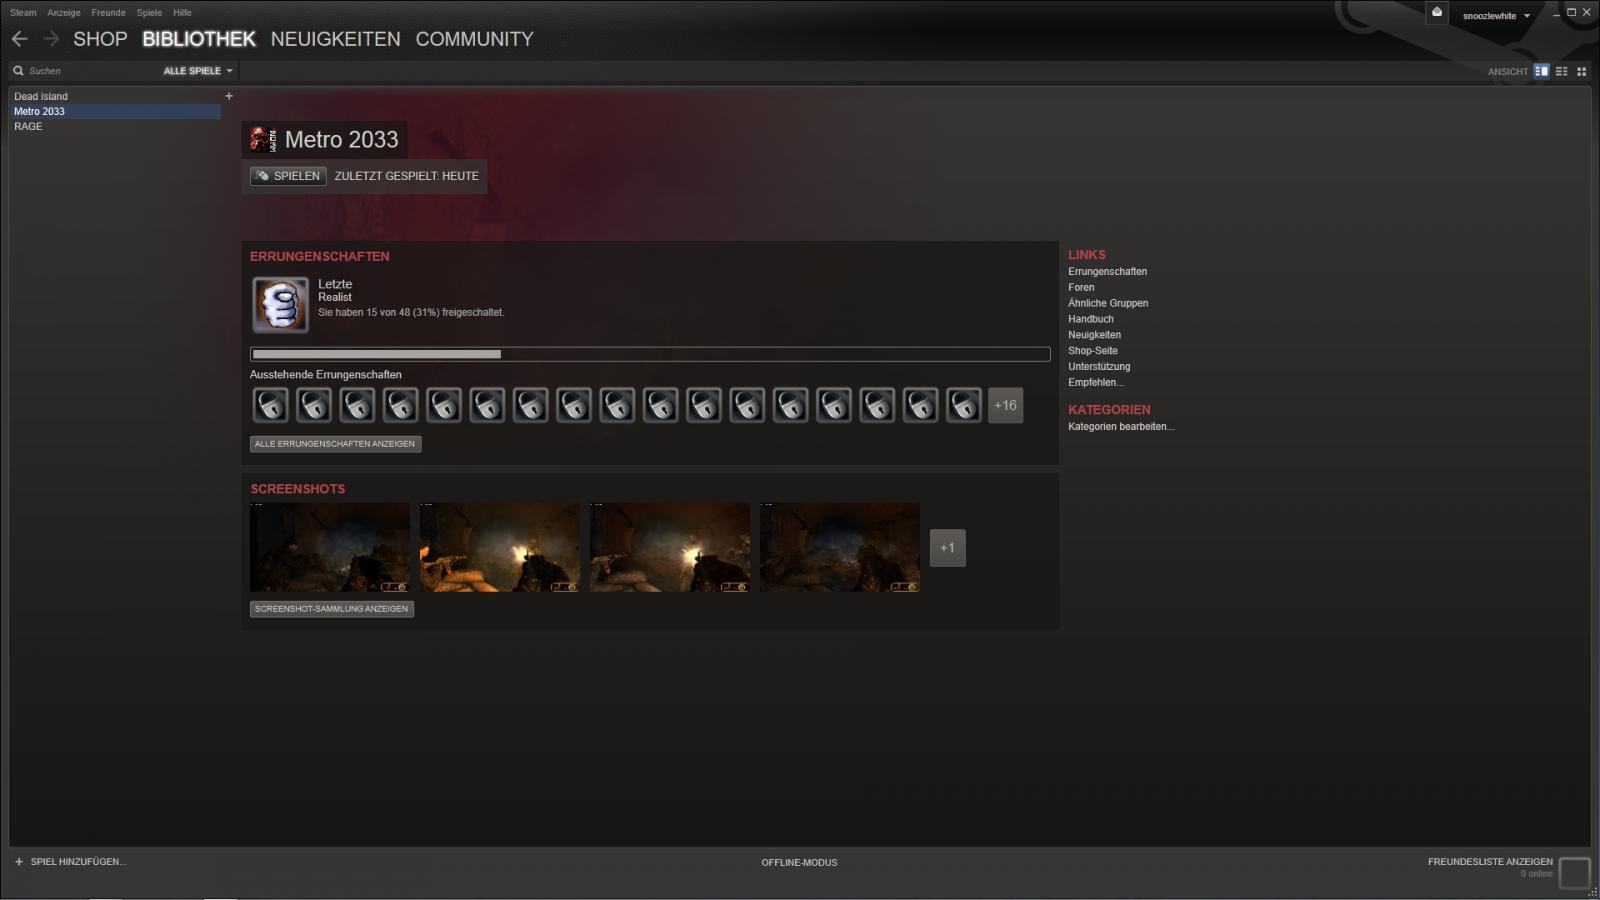The image size is (1600, 900).
Task: Open the Steam menu
Action: click(x=23, y=13)
